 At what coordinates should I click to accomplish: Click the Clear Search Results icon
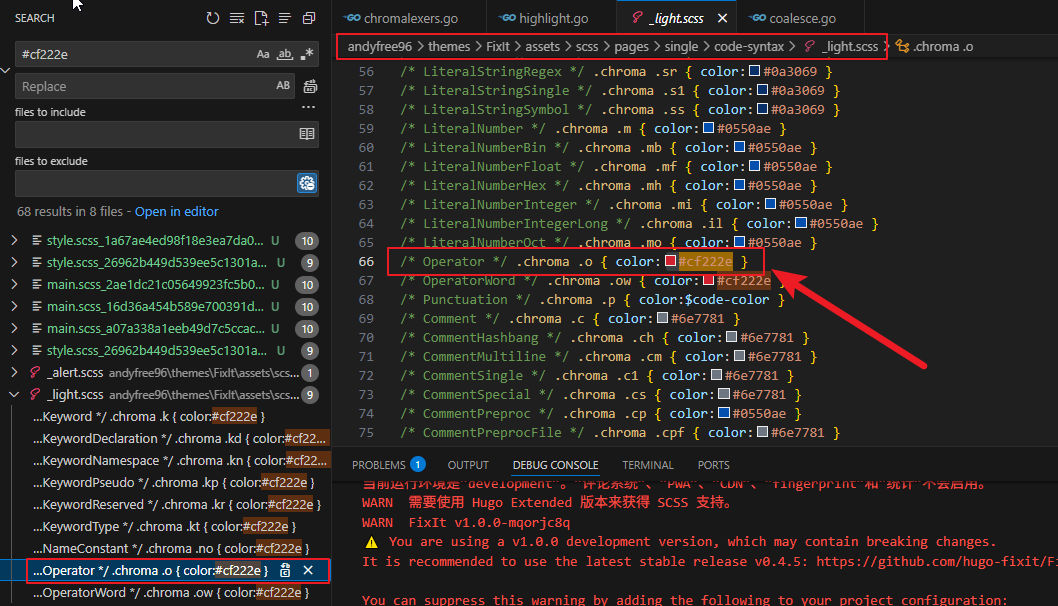click(x=237, y=18)
